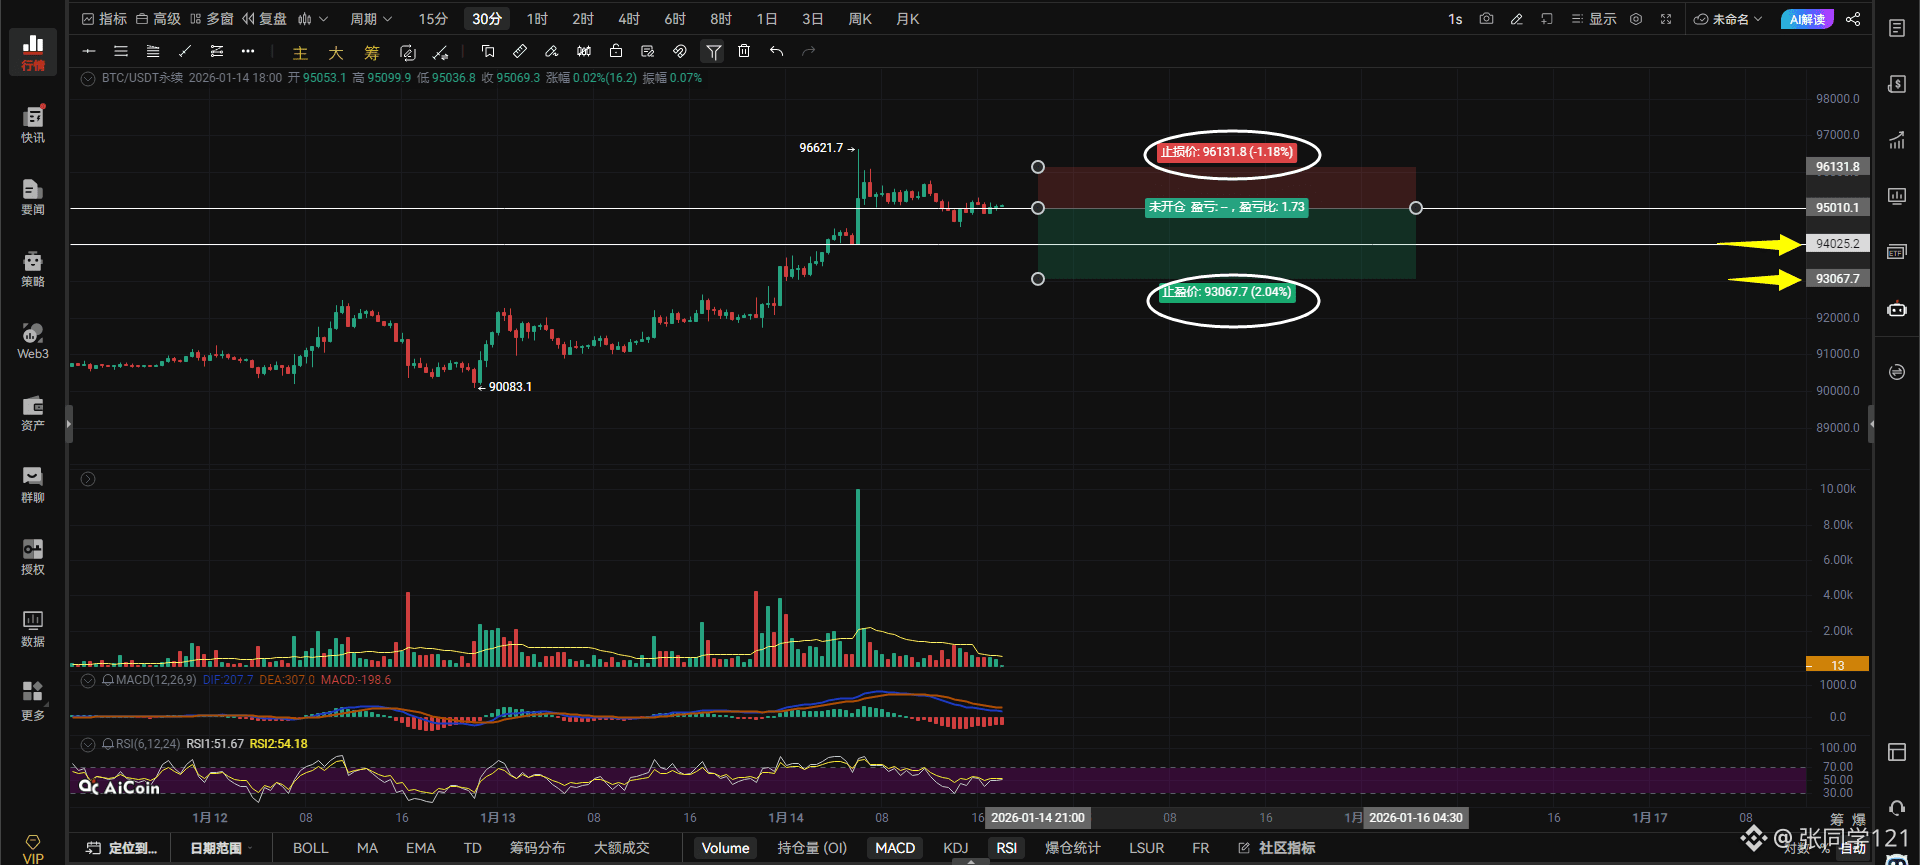Enable the KDJ indicator
Screen dimensions: 1920x865
point(956,848)
